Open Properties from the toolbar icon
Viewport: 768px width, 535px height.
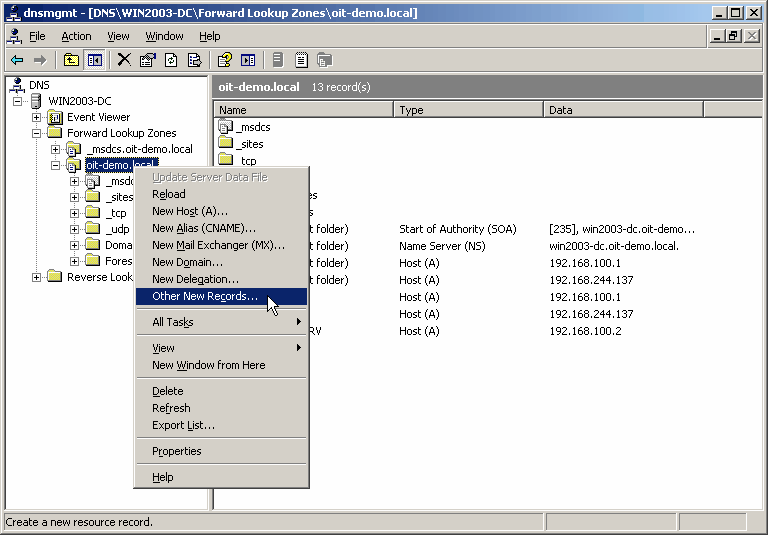coord(148,60)
